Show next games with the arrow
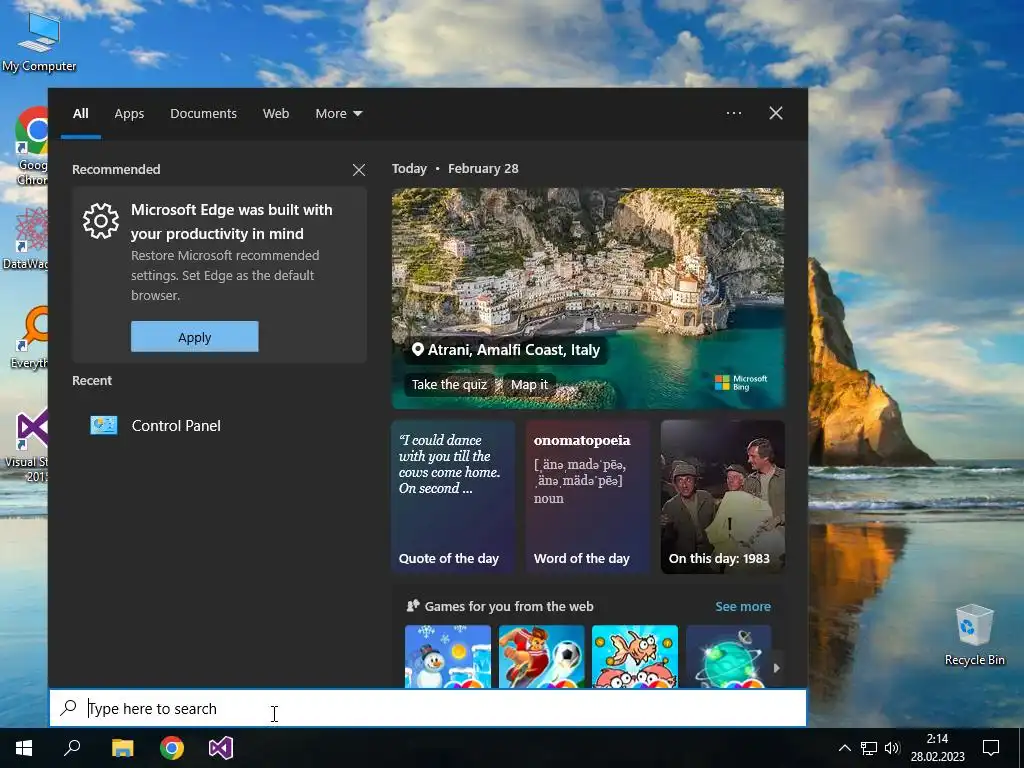 (776, 668)
